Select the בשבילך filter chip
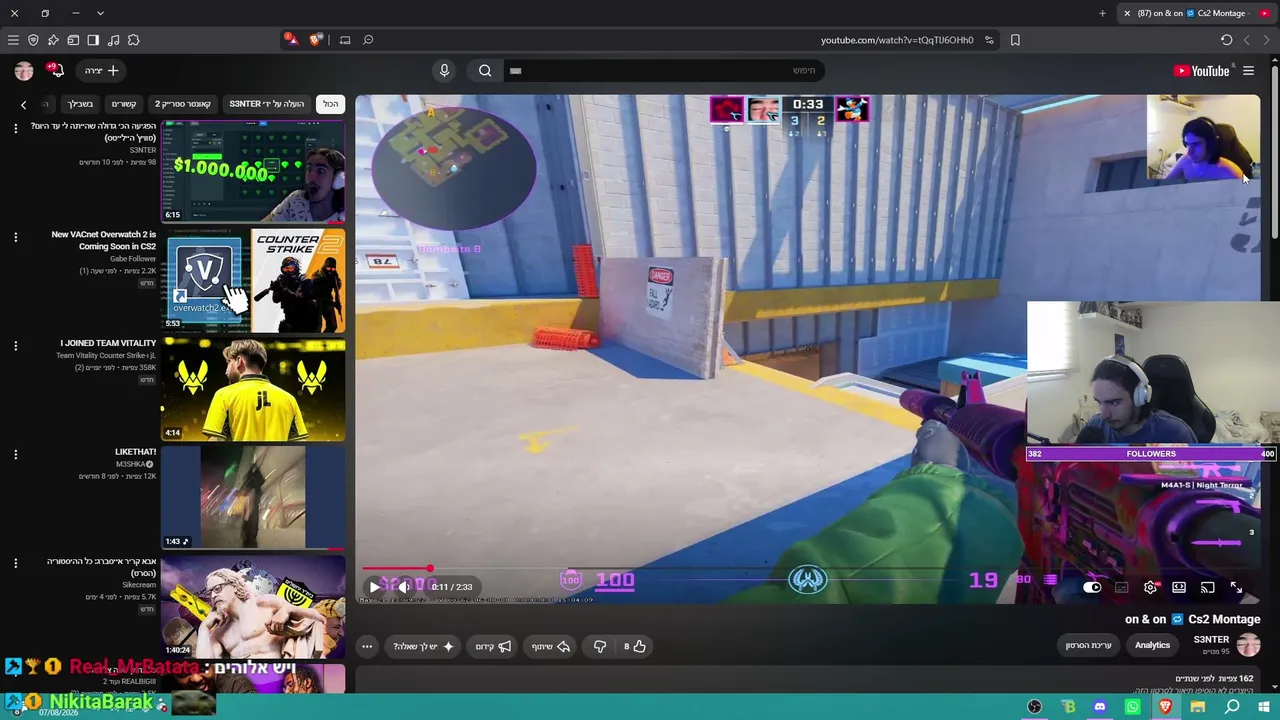1280x720 pixels. tap(80, 104)
